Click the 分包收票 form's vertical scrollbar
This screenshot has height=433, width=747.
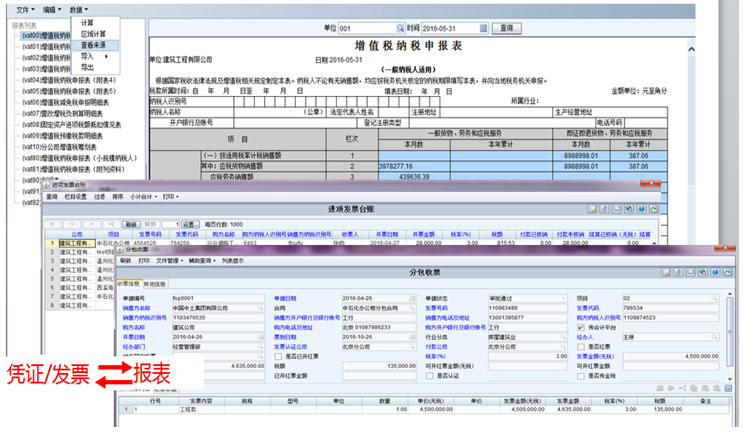click(729, 332)
